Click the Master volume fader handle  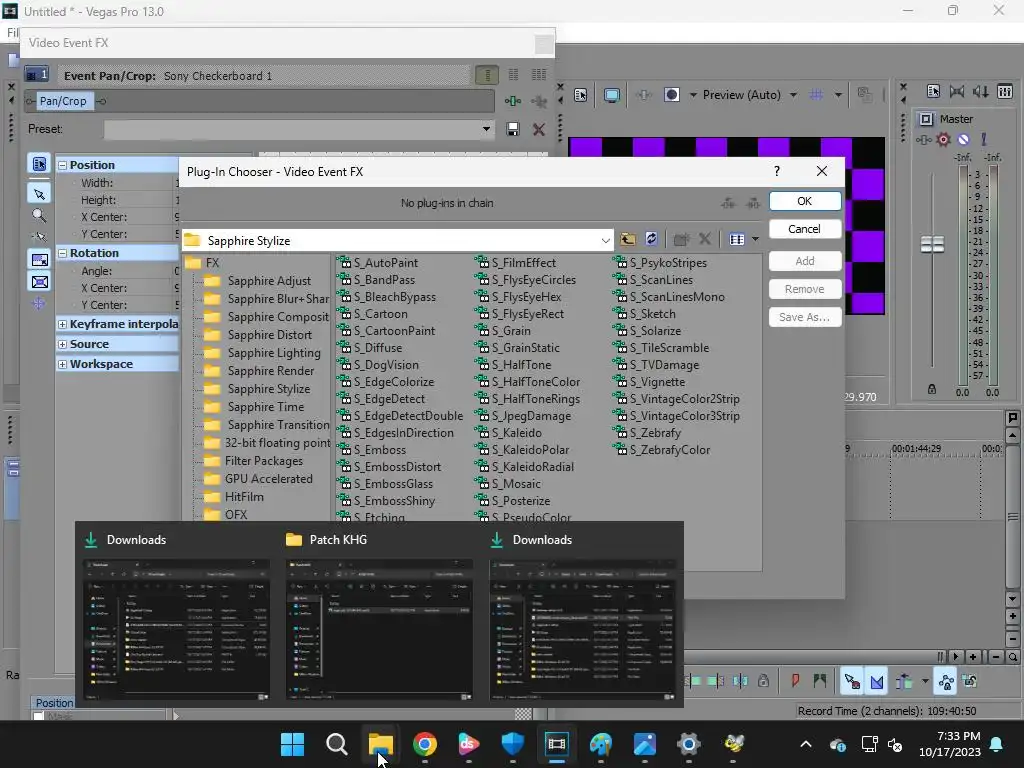pyautogui.click(x=932, y=244)
